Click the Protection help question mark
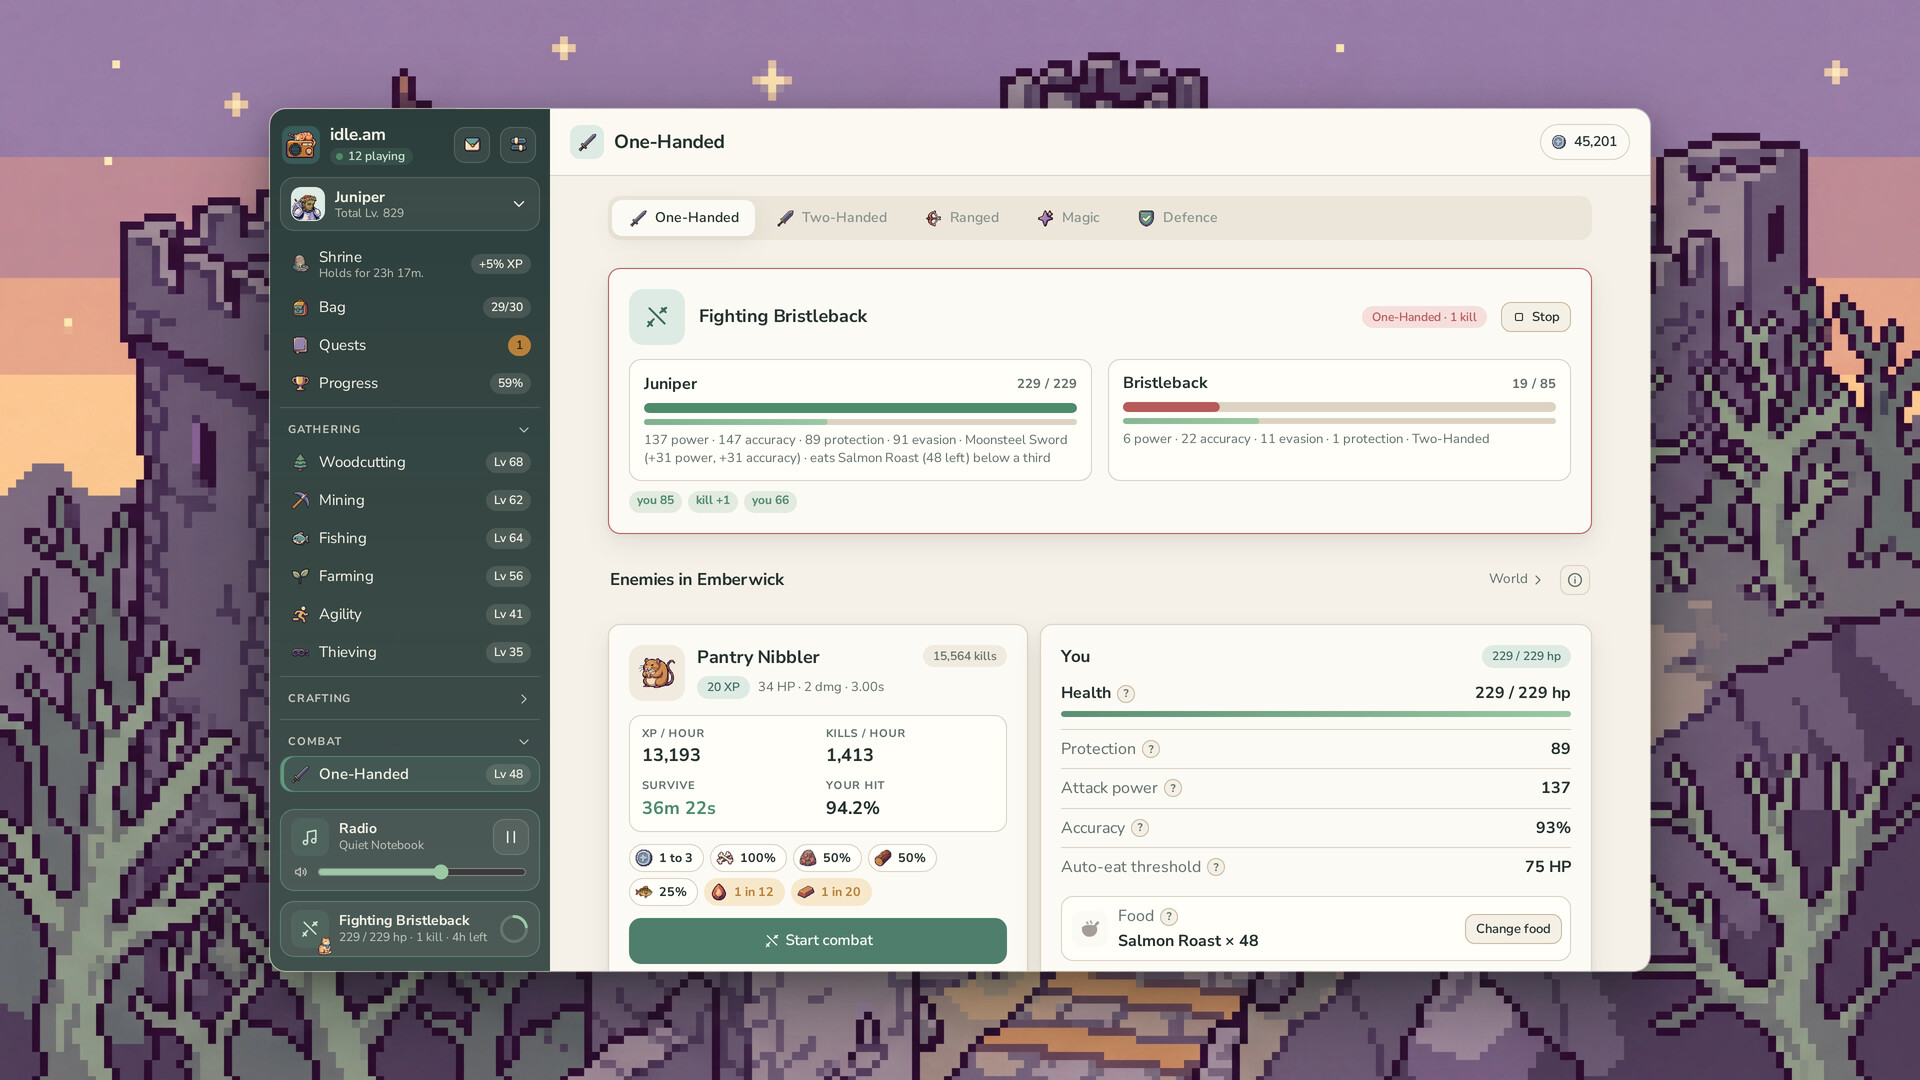The width and height of the screenshot is (1920, 1080). tap(1151, 749)
